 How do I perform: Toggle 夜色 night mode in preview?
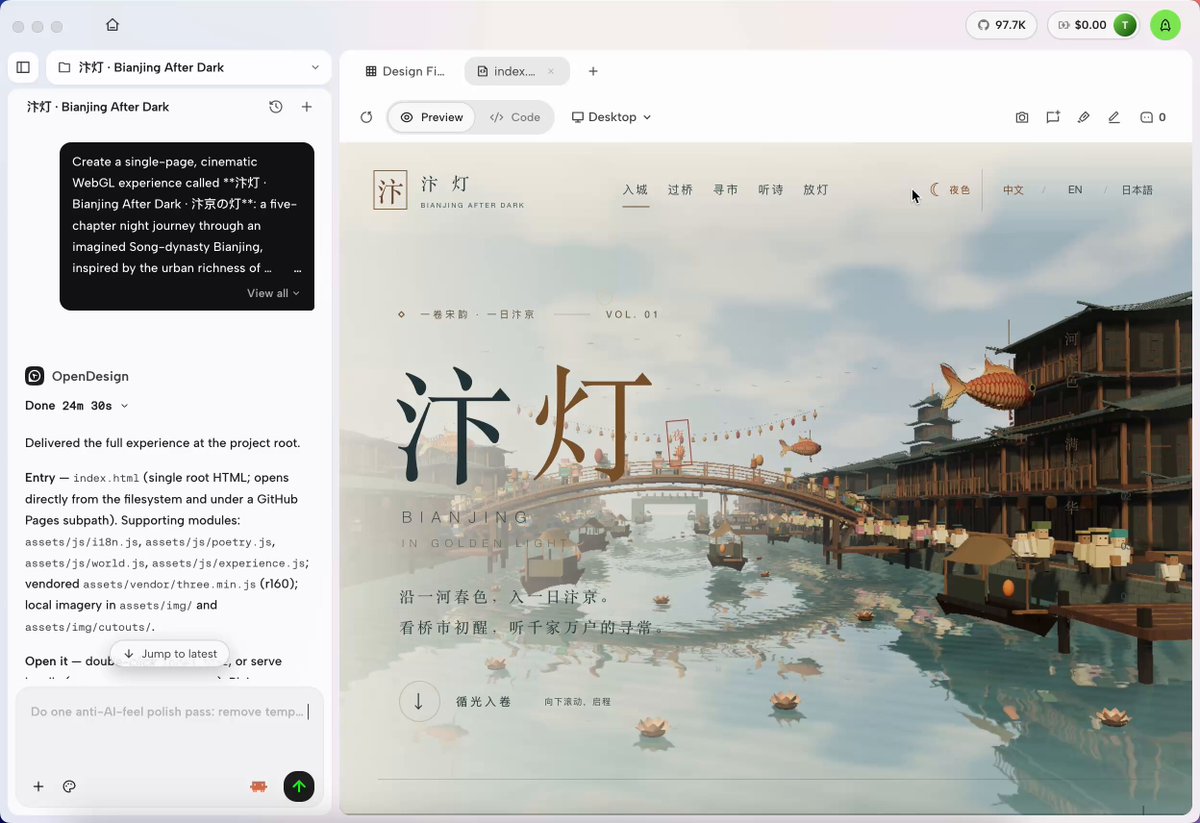[x=950, y=190]
